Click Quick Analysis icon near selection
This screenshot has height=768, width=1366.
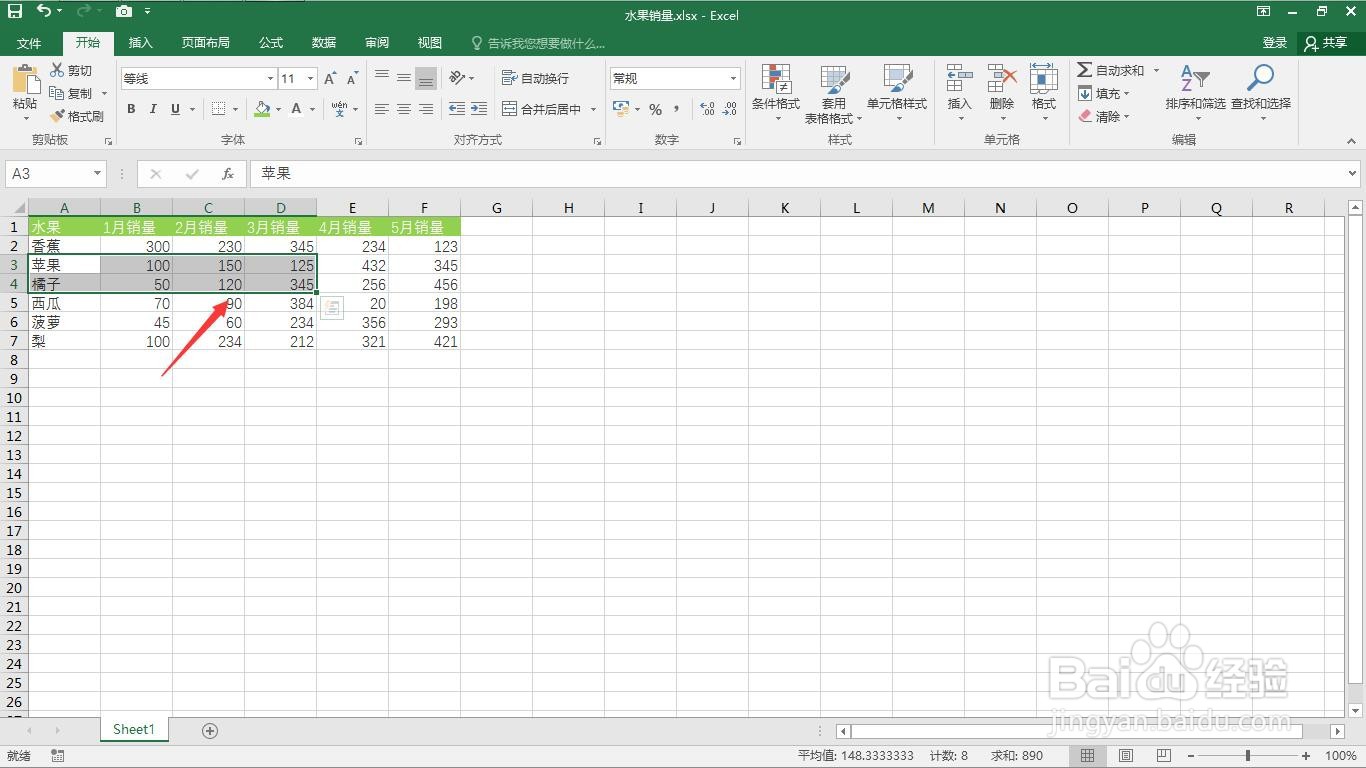coord(331,309)
